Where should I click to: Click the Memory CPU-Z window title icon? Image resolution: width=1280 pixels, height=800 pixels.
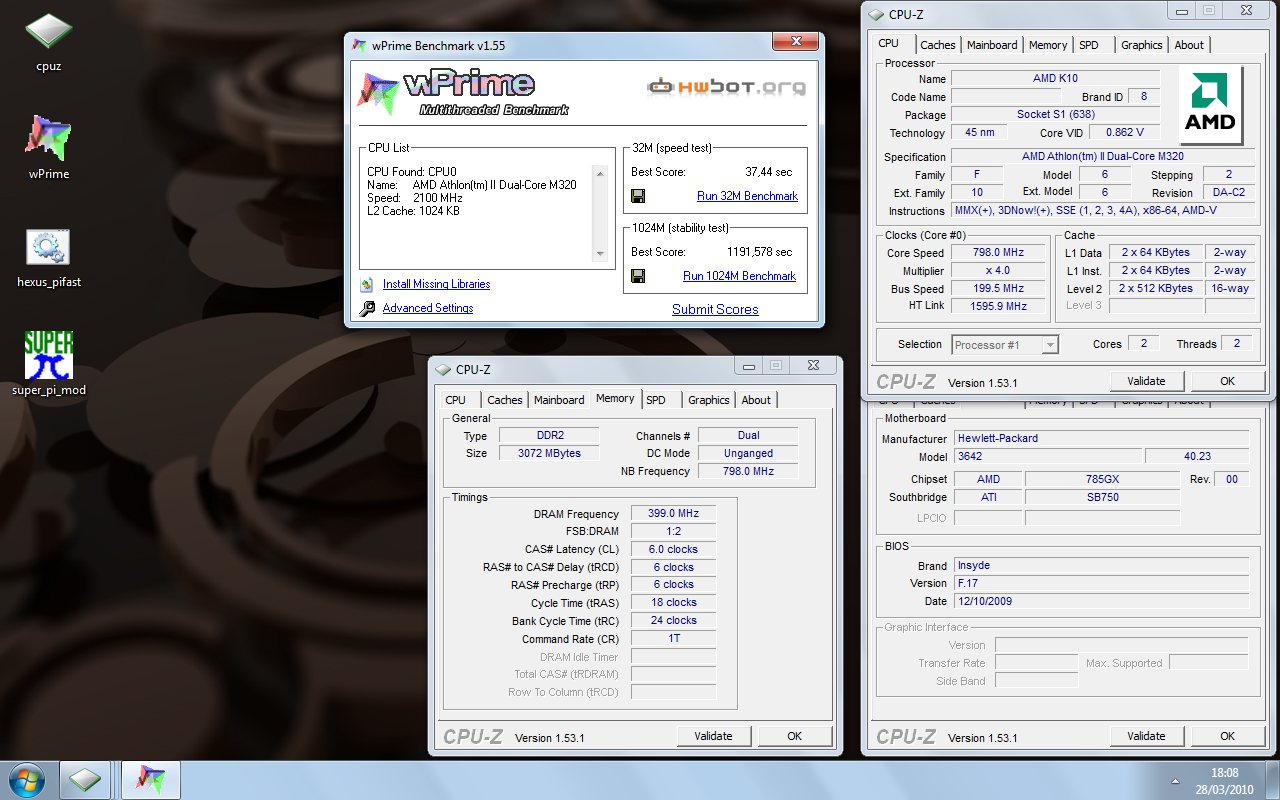tap(443, 369)
